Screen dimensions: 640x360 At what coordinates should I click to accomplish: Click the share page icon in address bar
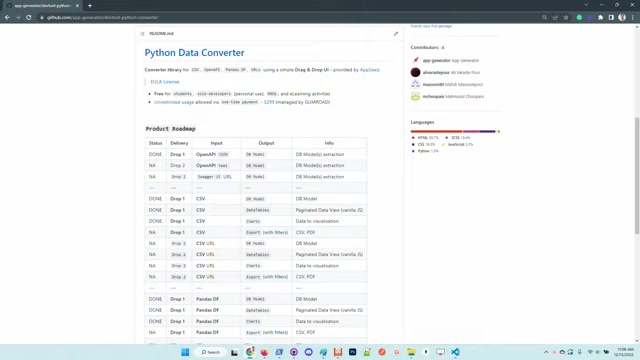(x=555, y=18)
